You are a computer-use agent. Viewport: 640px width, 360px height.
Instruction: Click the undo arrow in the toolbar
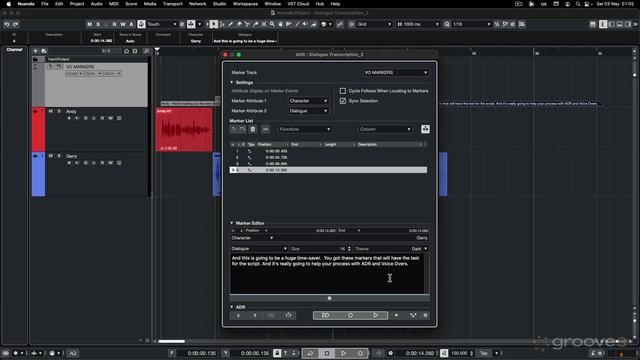[7, 24]
